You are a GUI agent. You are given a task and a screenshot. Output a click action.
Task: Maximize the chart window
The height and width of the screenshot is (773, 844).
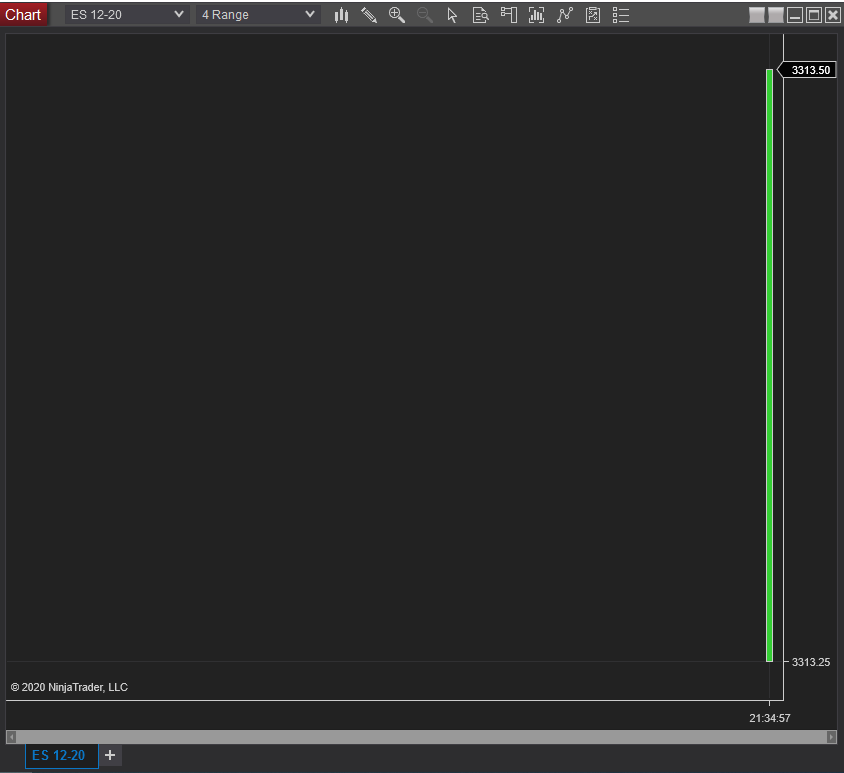[x=814, y=15]
